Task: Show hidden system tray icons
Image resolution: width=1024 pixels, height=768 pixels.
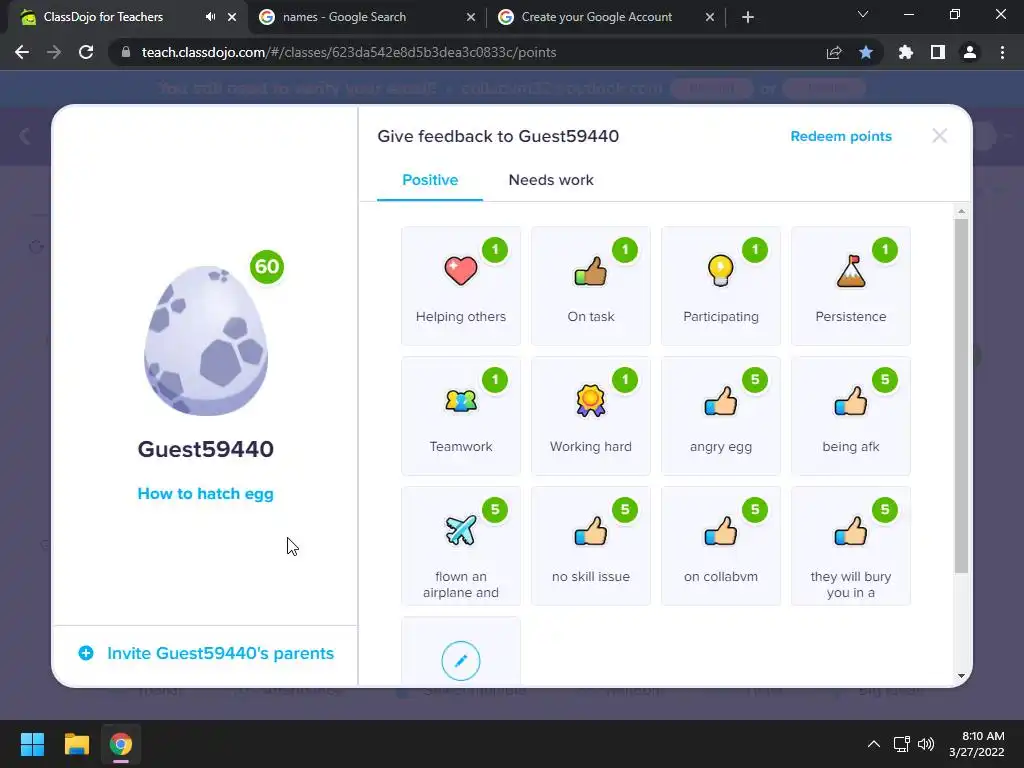Action: [x=874, y=744]
